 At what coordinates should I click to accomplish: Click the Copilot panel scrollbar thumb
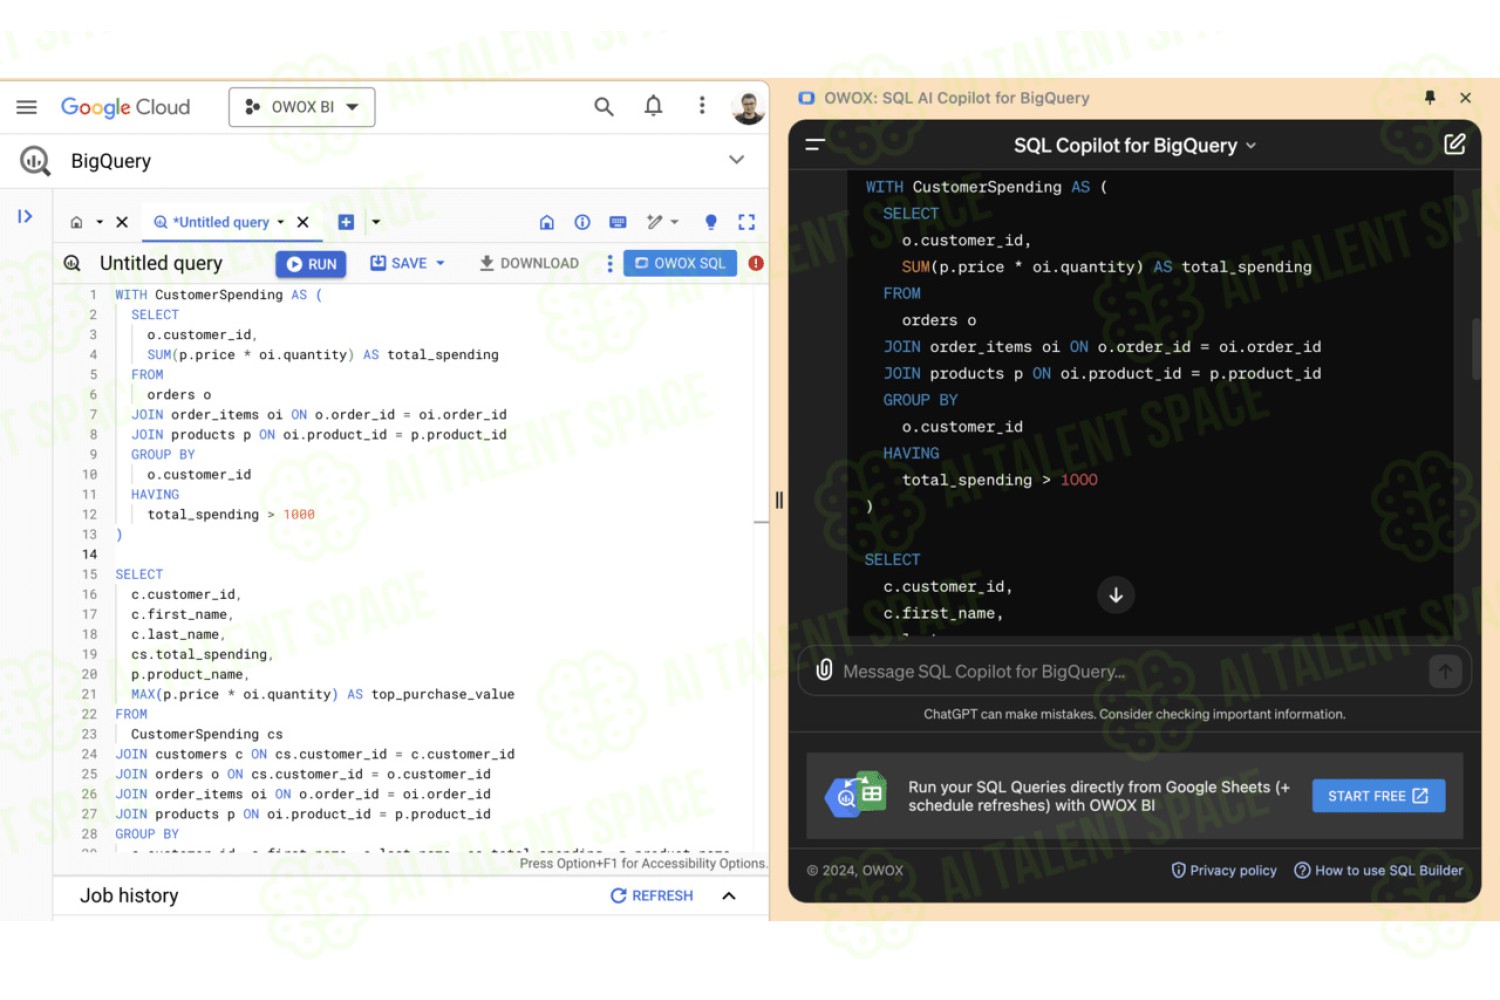tap(1475, 350)
